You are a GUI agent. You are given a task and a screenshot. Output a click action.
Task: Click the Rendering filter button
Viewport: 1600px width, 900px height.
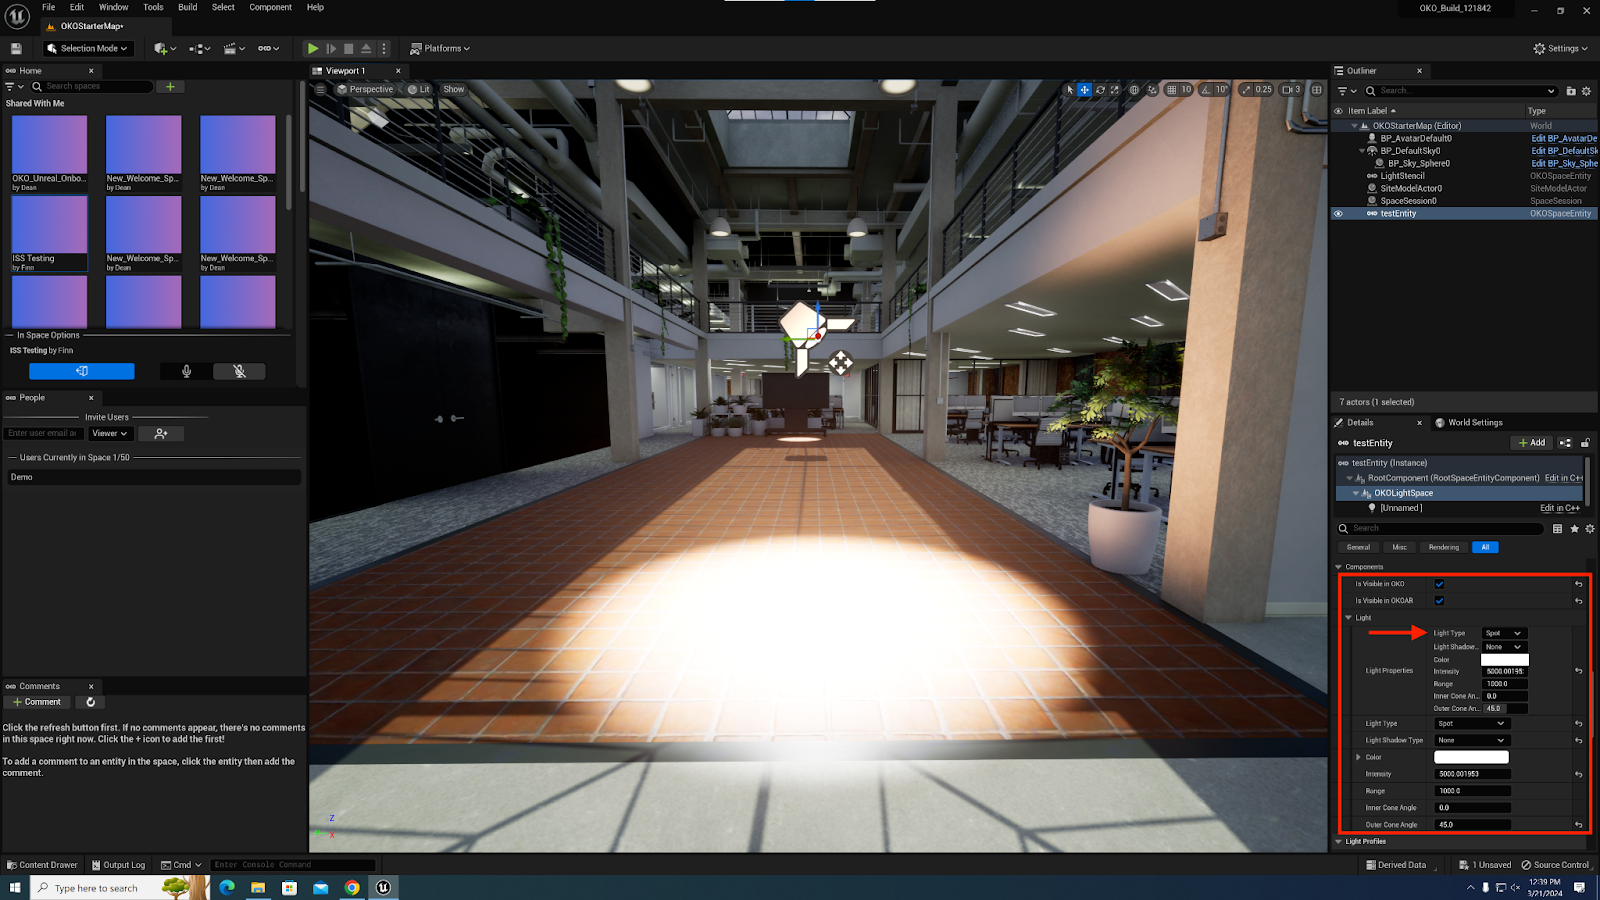point(1443,547)
